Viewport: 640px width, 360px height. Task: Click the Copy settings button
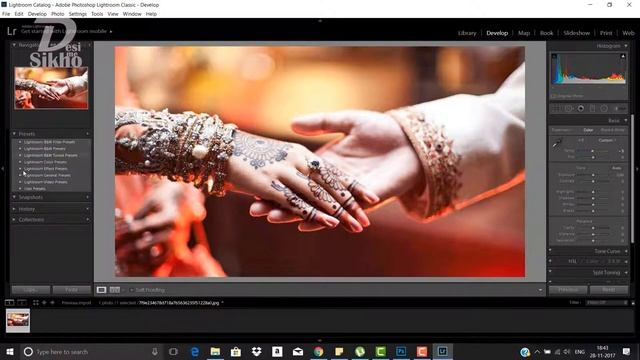point(31,290)
